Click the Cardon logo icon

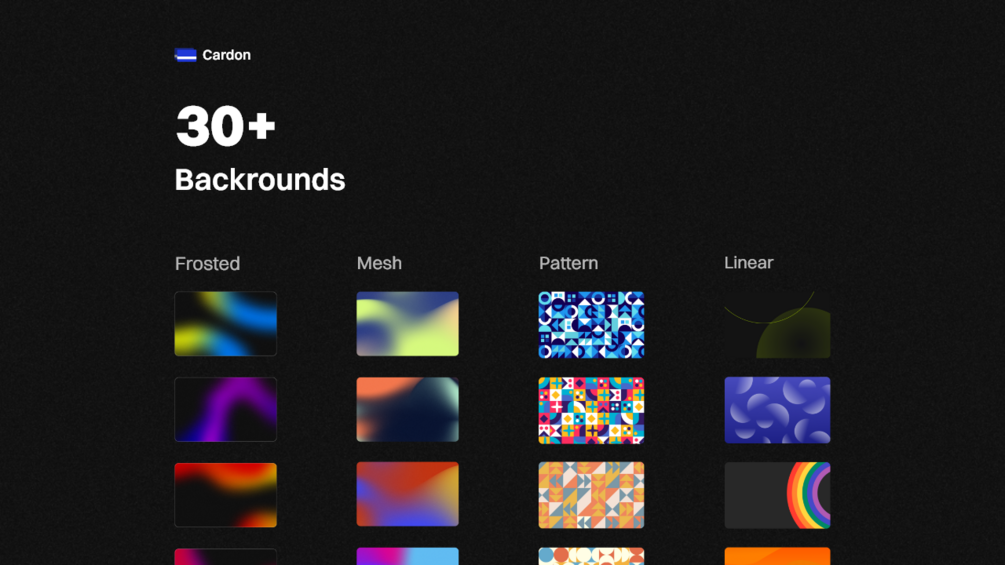click(186, 55)
